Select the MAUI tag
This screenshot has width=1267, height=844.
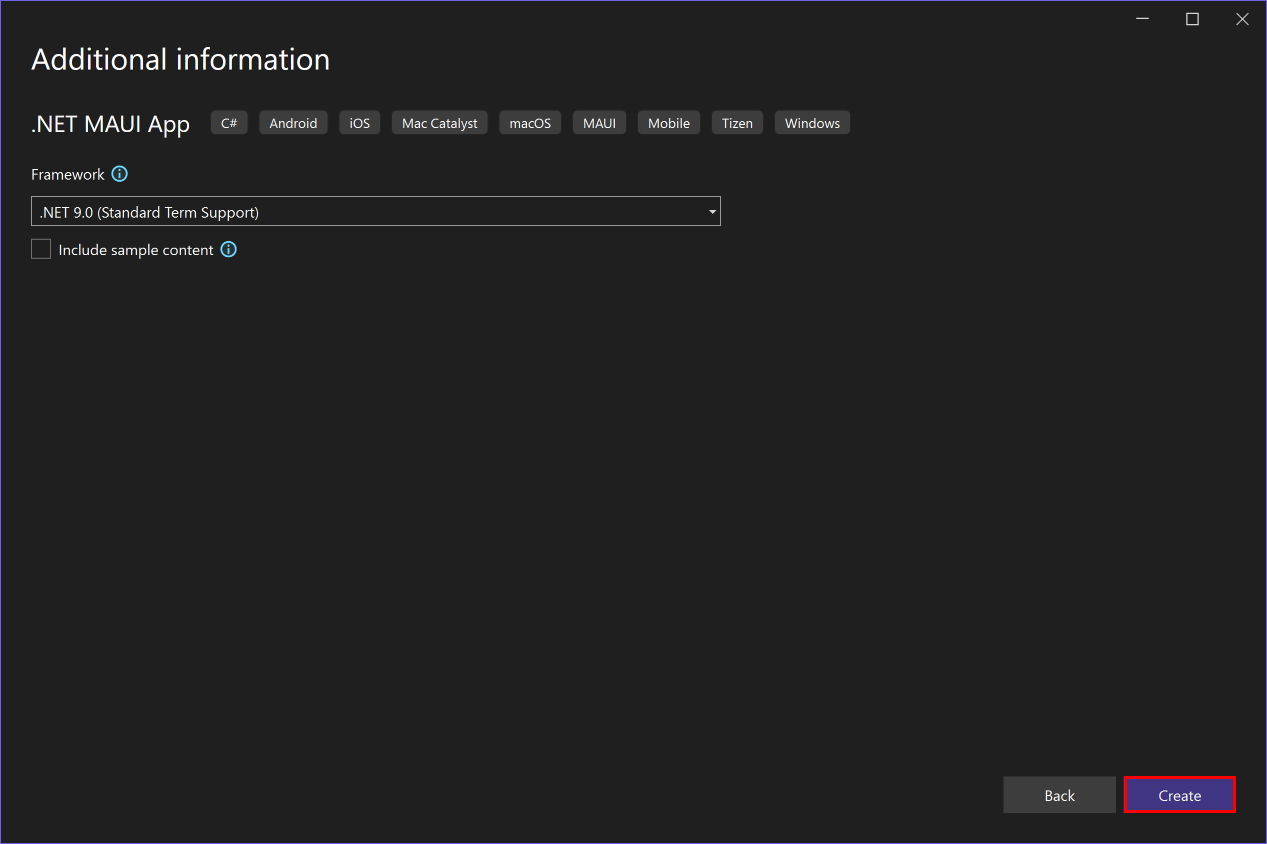tap(598, 122)
